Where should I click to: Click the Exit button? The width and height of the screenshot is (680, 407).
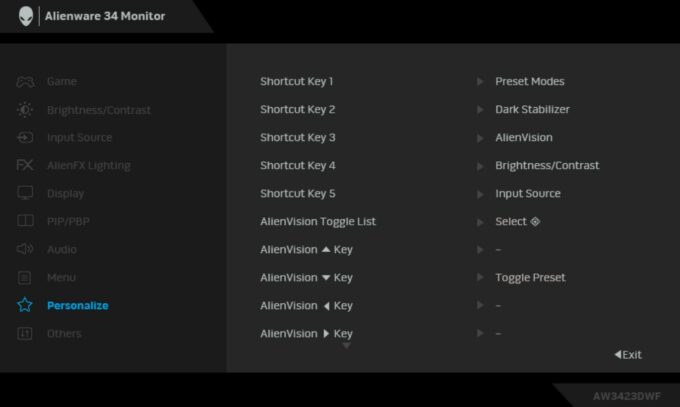point(628,355)
